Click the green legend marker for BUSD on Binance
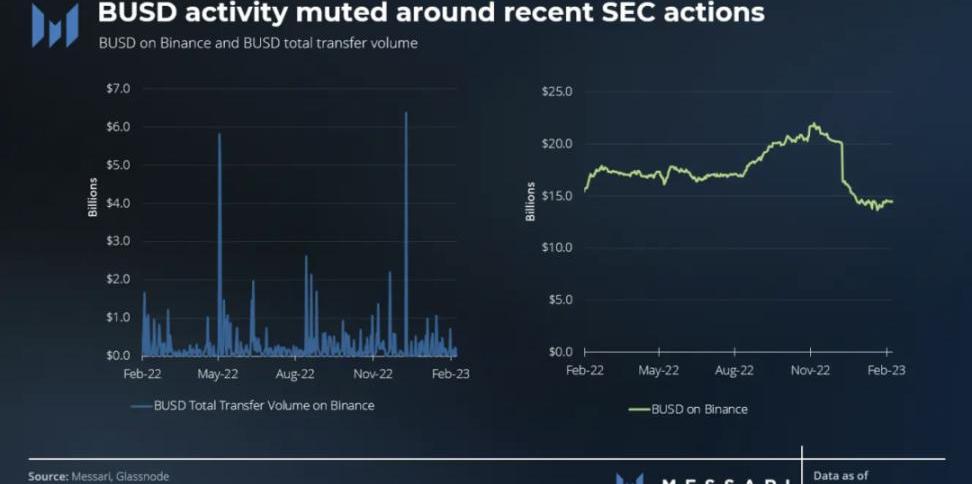Screen dimensions: 972x484 pyautogui.click(x=638, y=409)
